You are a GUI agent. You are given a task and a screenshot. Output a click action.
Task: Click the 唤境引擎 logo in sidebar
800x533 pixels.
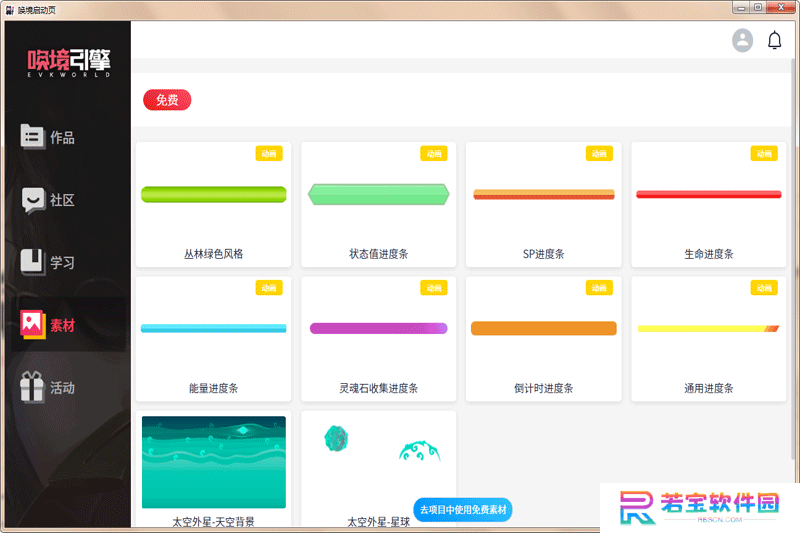(x=68, y=63)
